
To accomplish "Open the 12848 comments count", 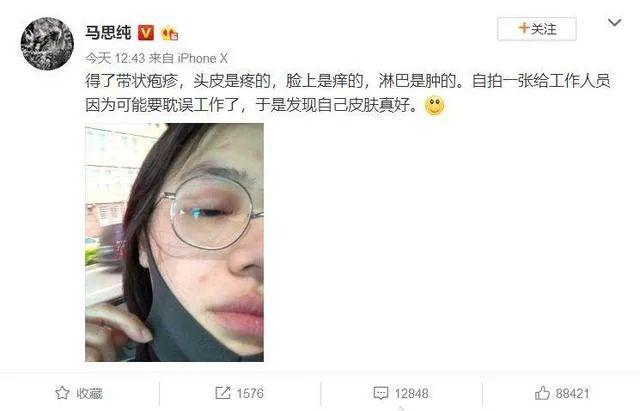I will click(411, 393).
